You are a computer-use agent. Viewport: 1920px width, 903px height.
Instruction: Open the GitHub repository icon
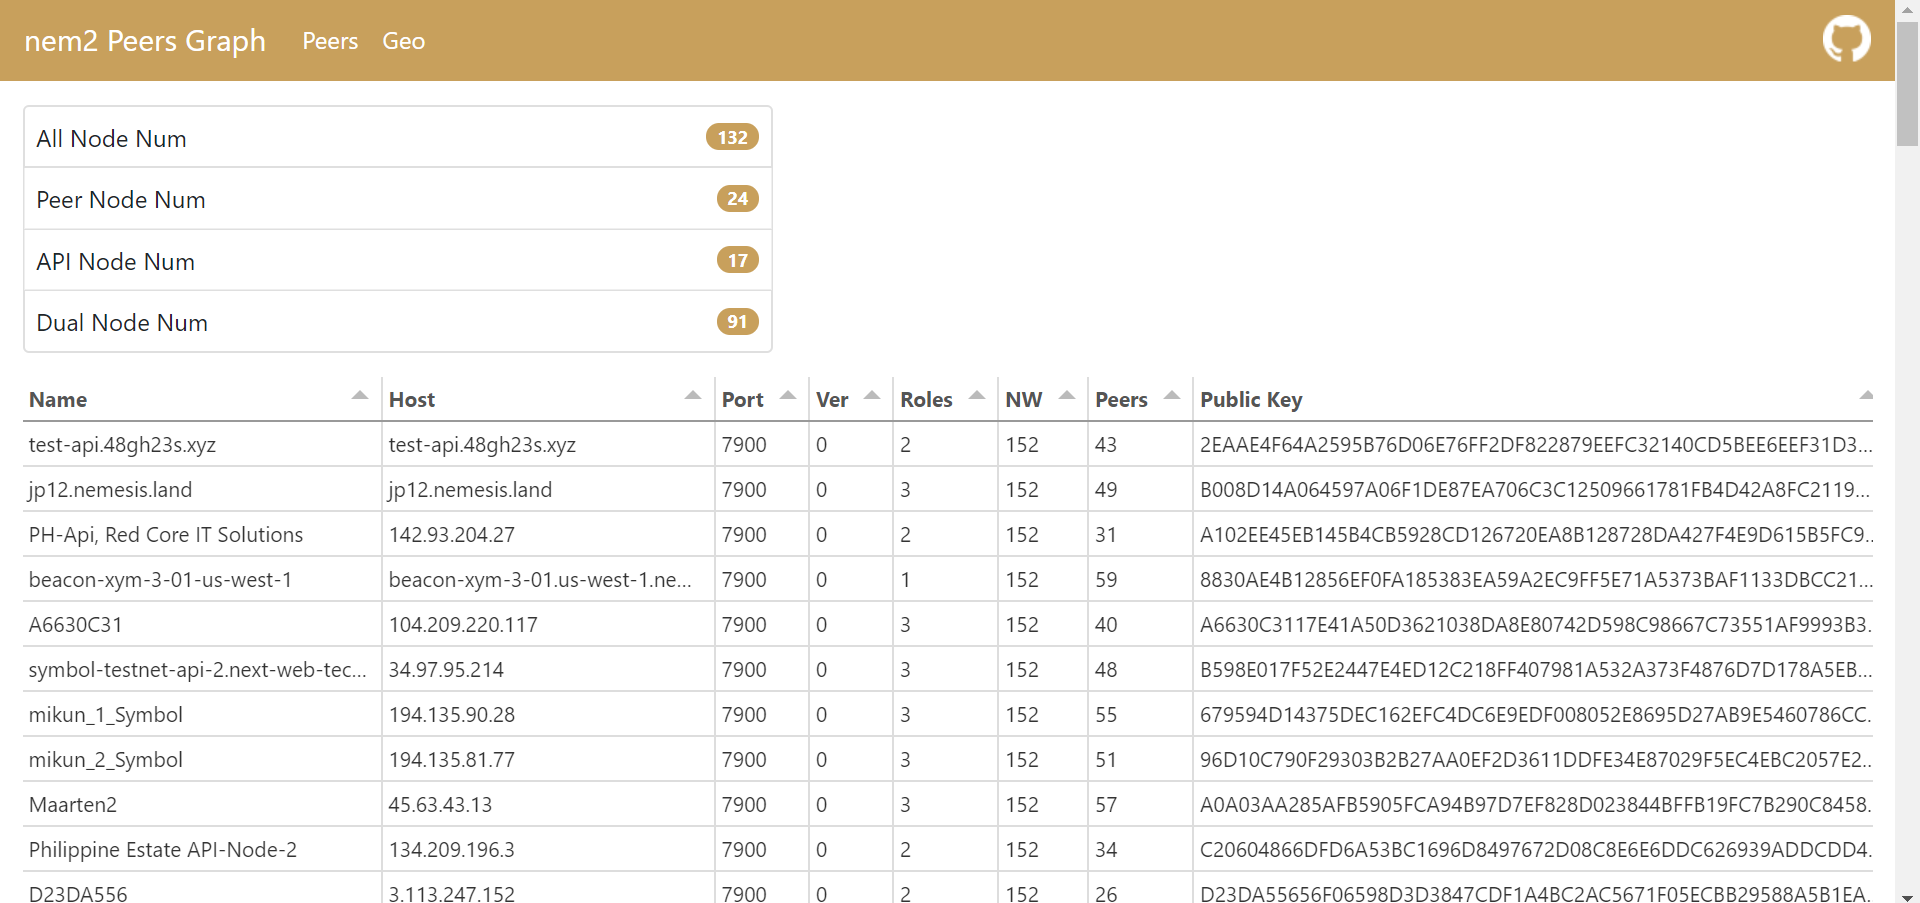(1846, 40)
